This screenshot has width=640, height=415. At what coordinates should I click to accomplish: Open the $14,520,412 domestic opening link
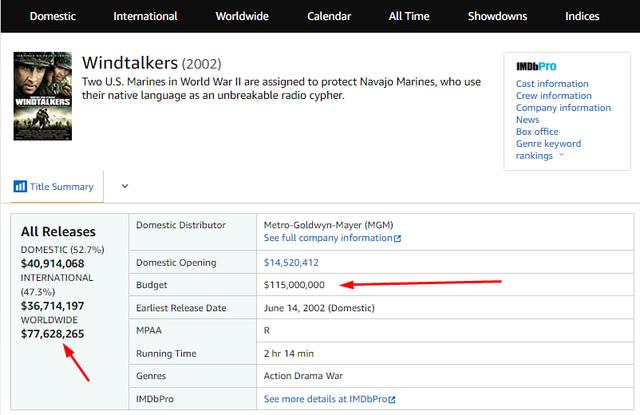coord(291,262)
